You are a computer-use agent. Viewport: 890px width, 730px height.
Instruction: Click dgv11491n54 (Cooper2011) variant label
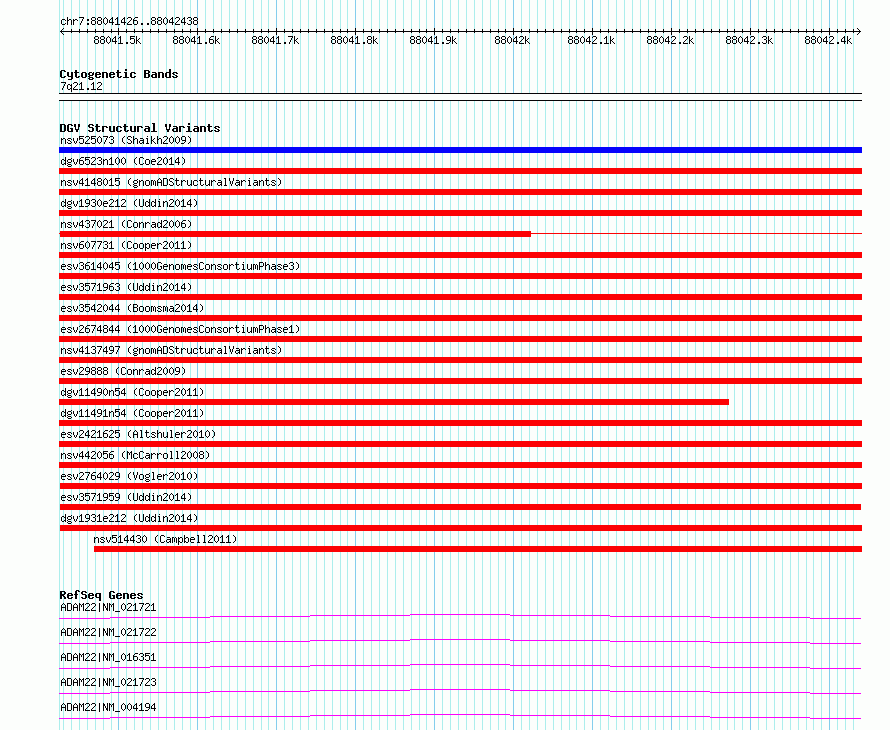[x=132, y=413]
